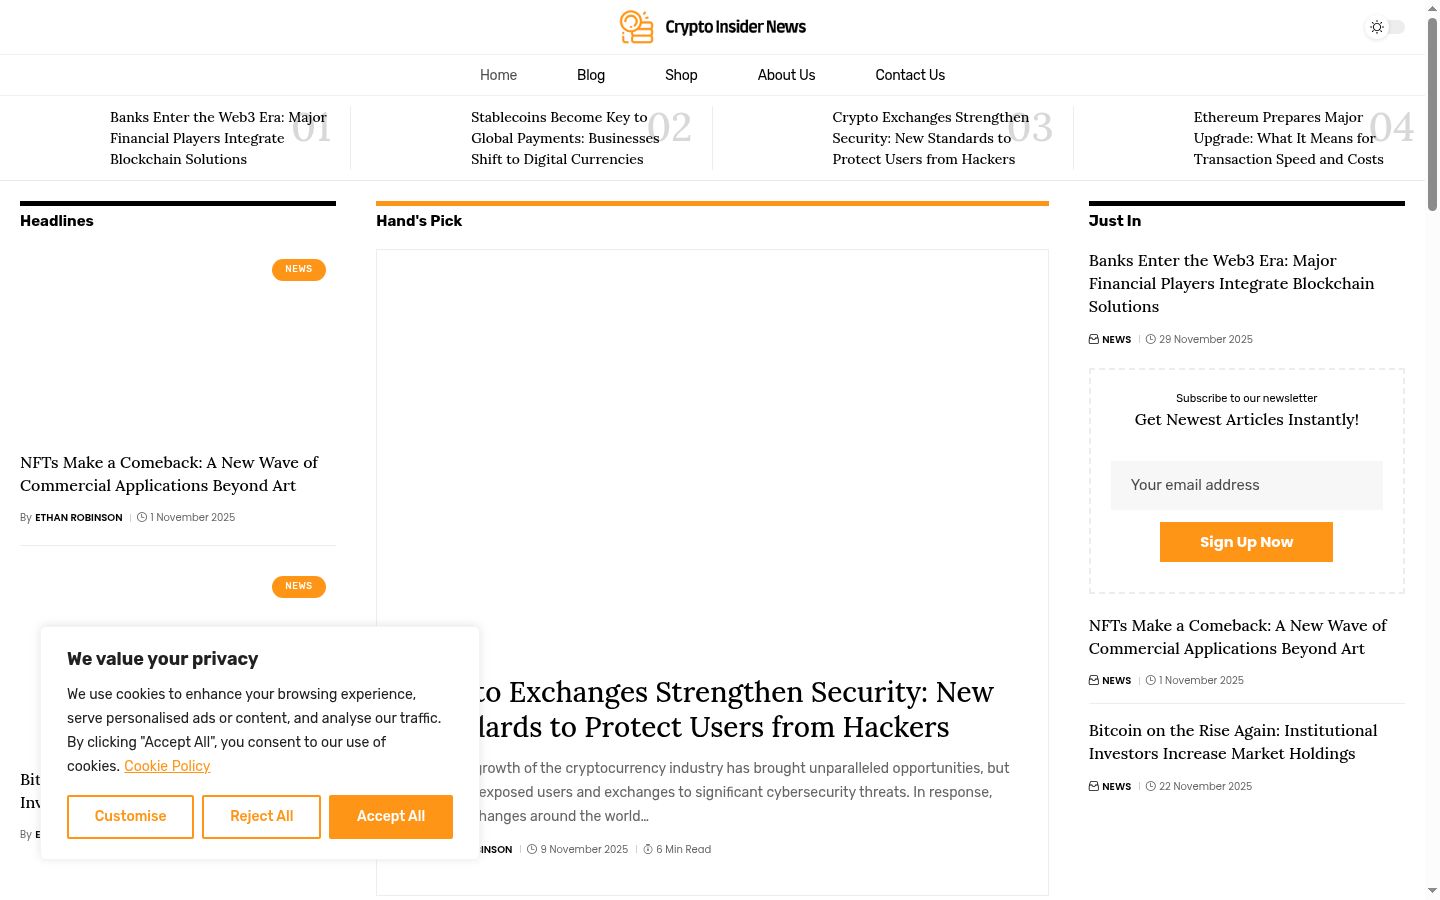
Task: Open the Home menu item
Action: 498,75
